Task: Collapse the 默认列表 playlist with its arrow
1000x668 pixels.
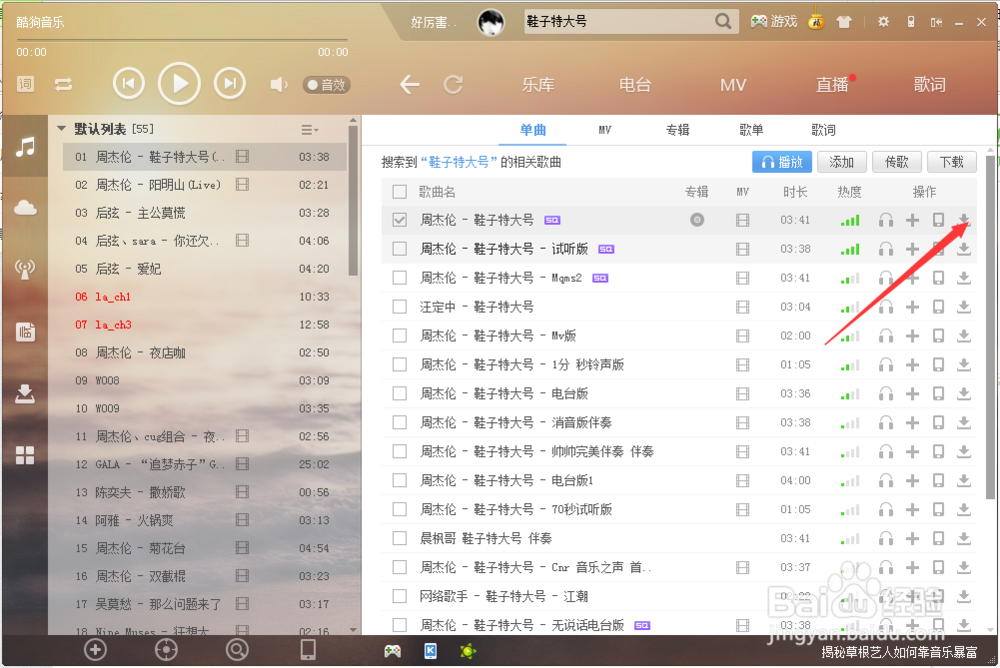Action: pyautogui.click(x=61, y=128)
